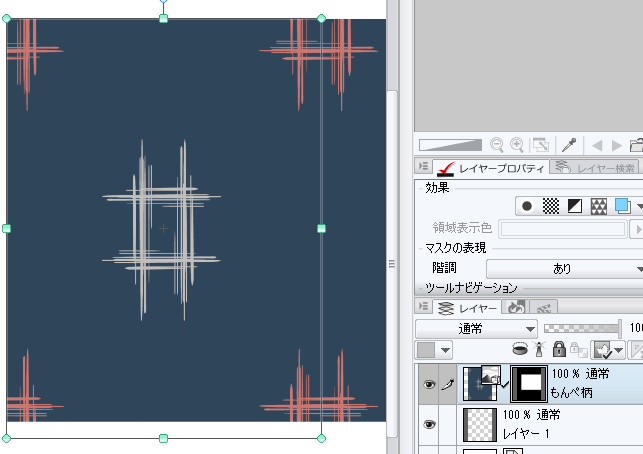Switch to the レイヤープロパティ tab
643x454 pixels.
(x=490, y=167)
